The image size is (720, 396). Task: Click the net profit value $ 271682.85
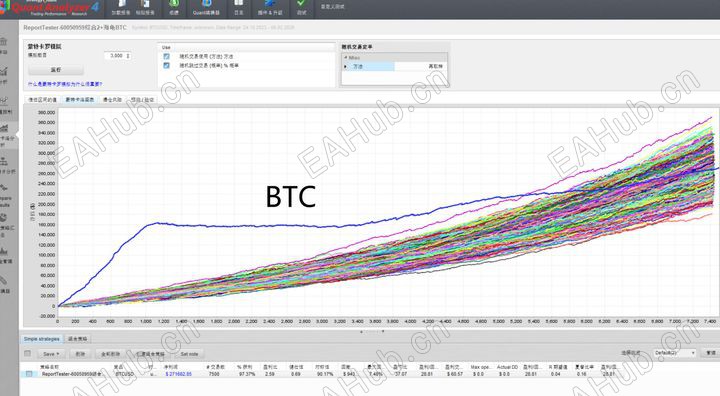point(178,374)
